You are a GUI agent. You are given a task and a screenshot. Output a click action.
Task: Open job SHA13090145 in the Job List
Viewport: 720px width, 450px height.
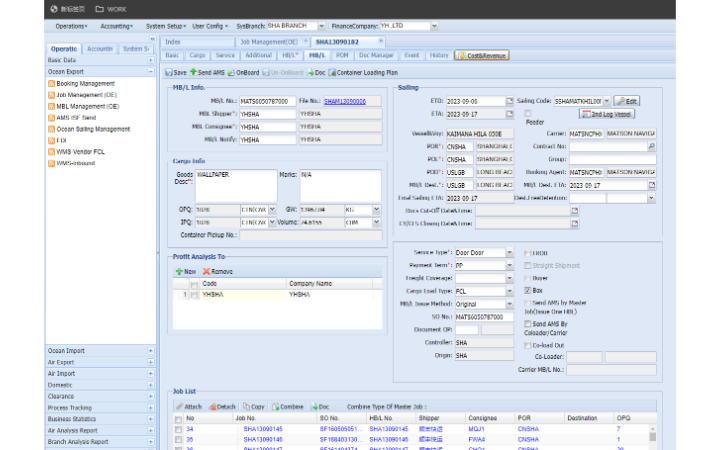(x=263, y=429)
